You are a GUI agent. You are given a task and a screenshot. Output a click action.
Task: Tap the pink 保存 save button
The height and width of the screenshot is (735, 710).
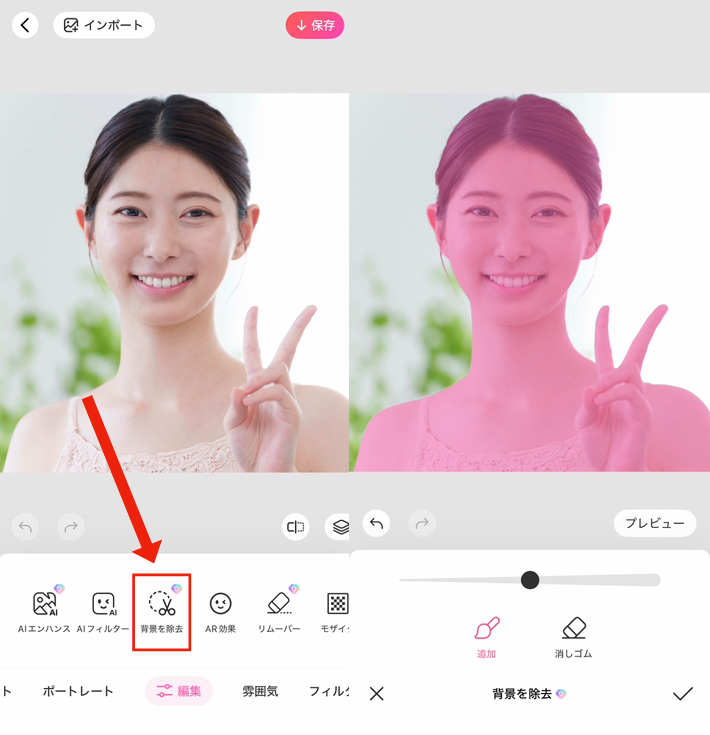315,25
